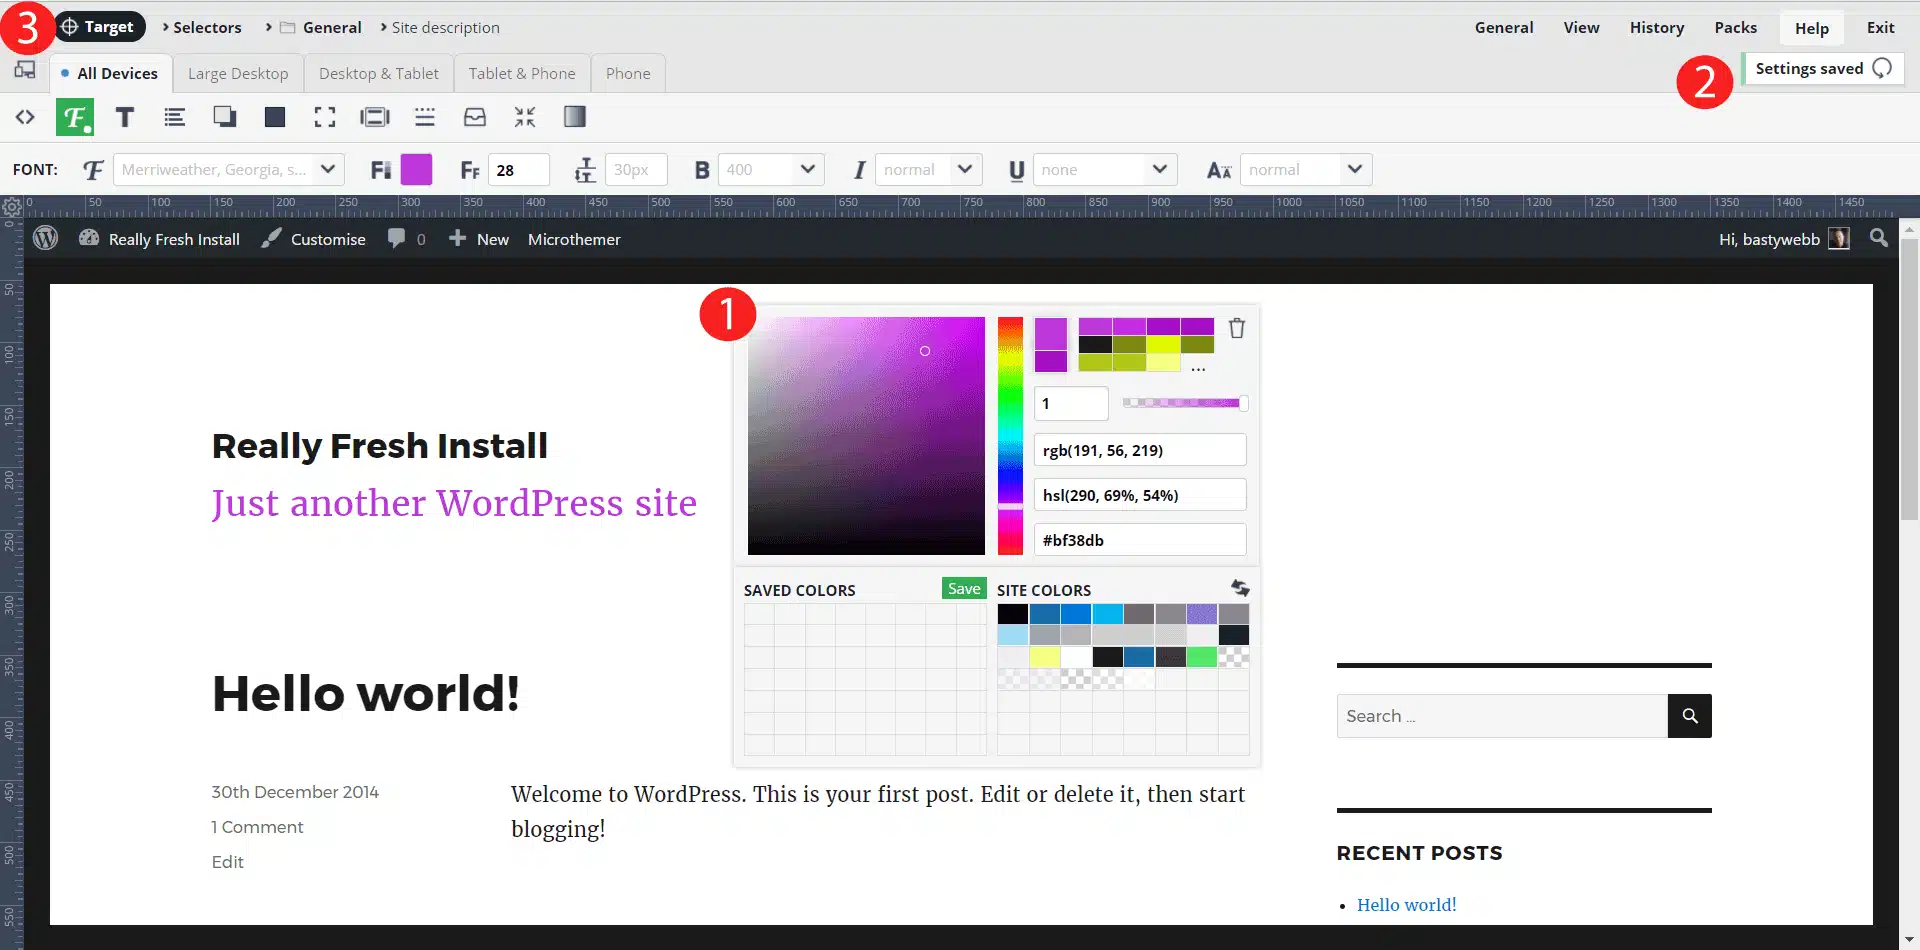This screenshot has height=950, width=1920.
Task: Click inside the saturation color field
Action: tap(866, 436)
